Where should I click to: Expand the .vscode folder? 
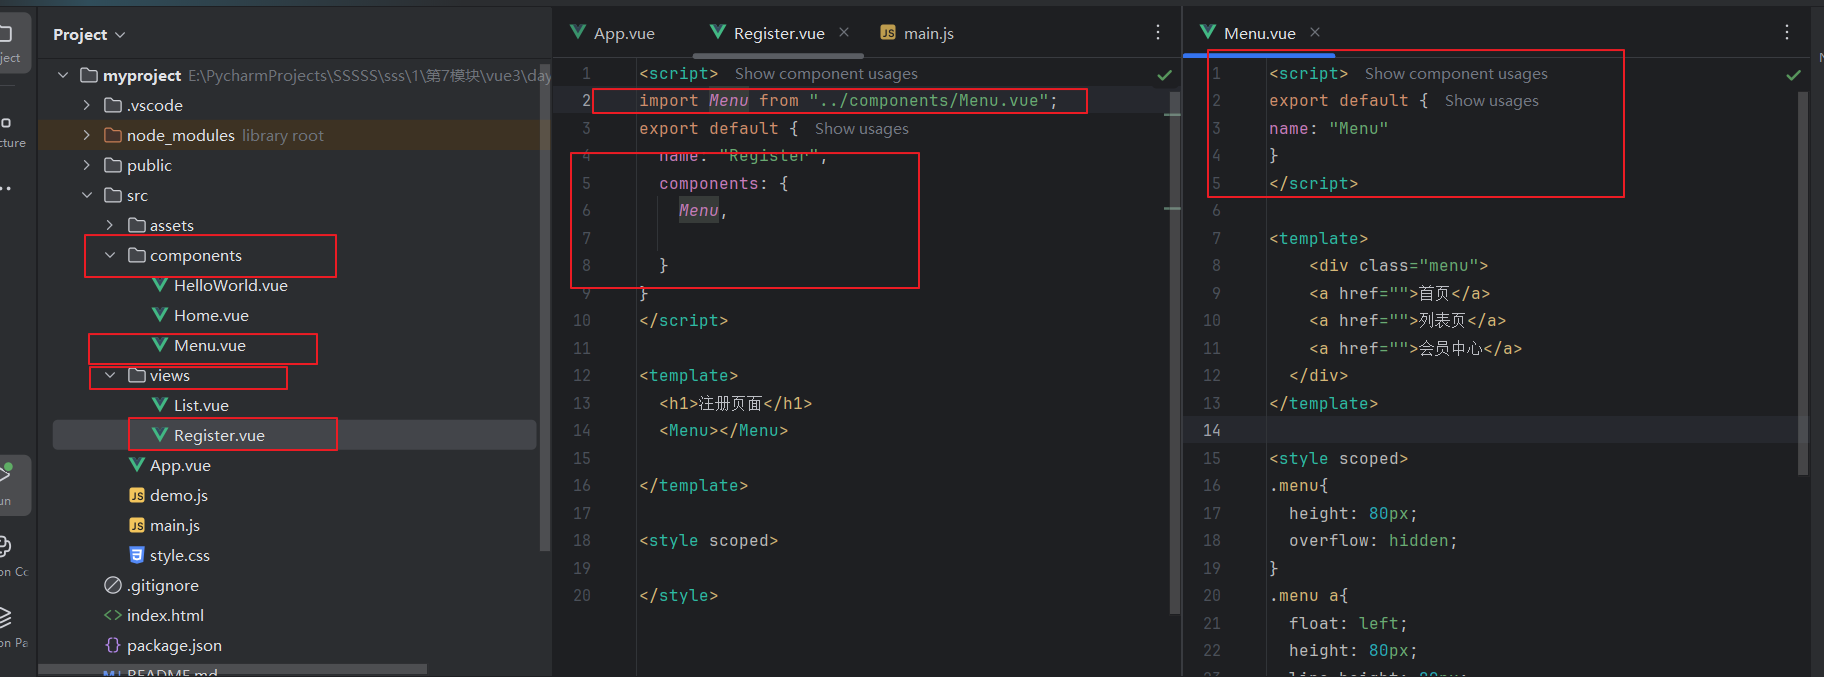(87, 105)
